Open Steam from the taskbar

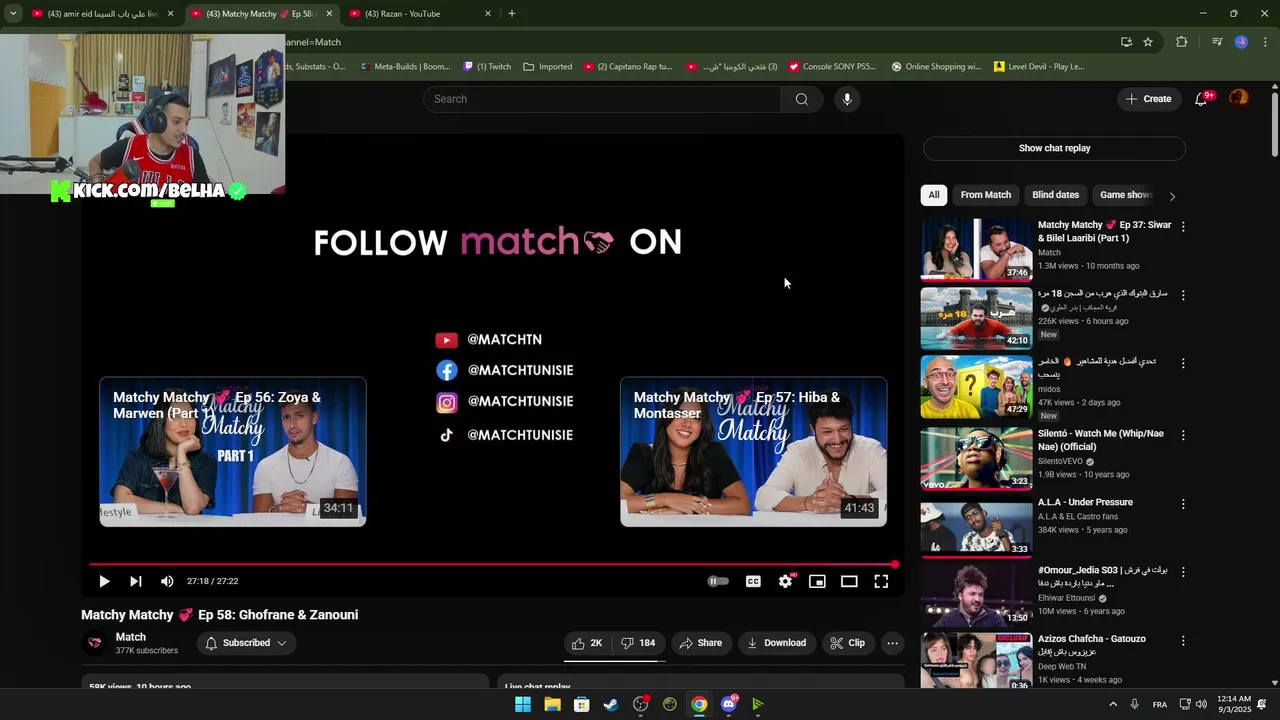[611, 704]
